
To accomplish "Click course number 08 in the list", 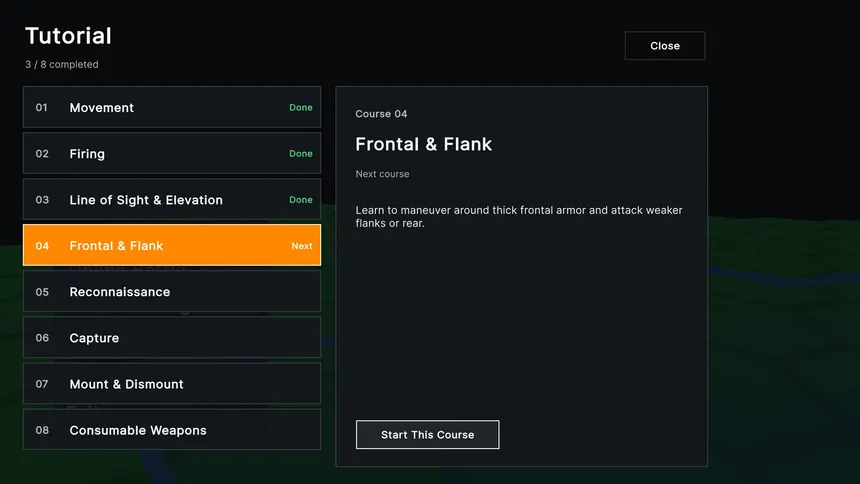I will (x=42, y=430).
